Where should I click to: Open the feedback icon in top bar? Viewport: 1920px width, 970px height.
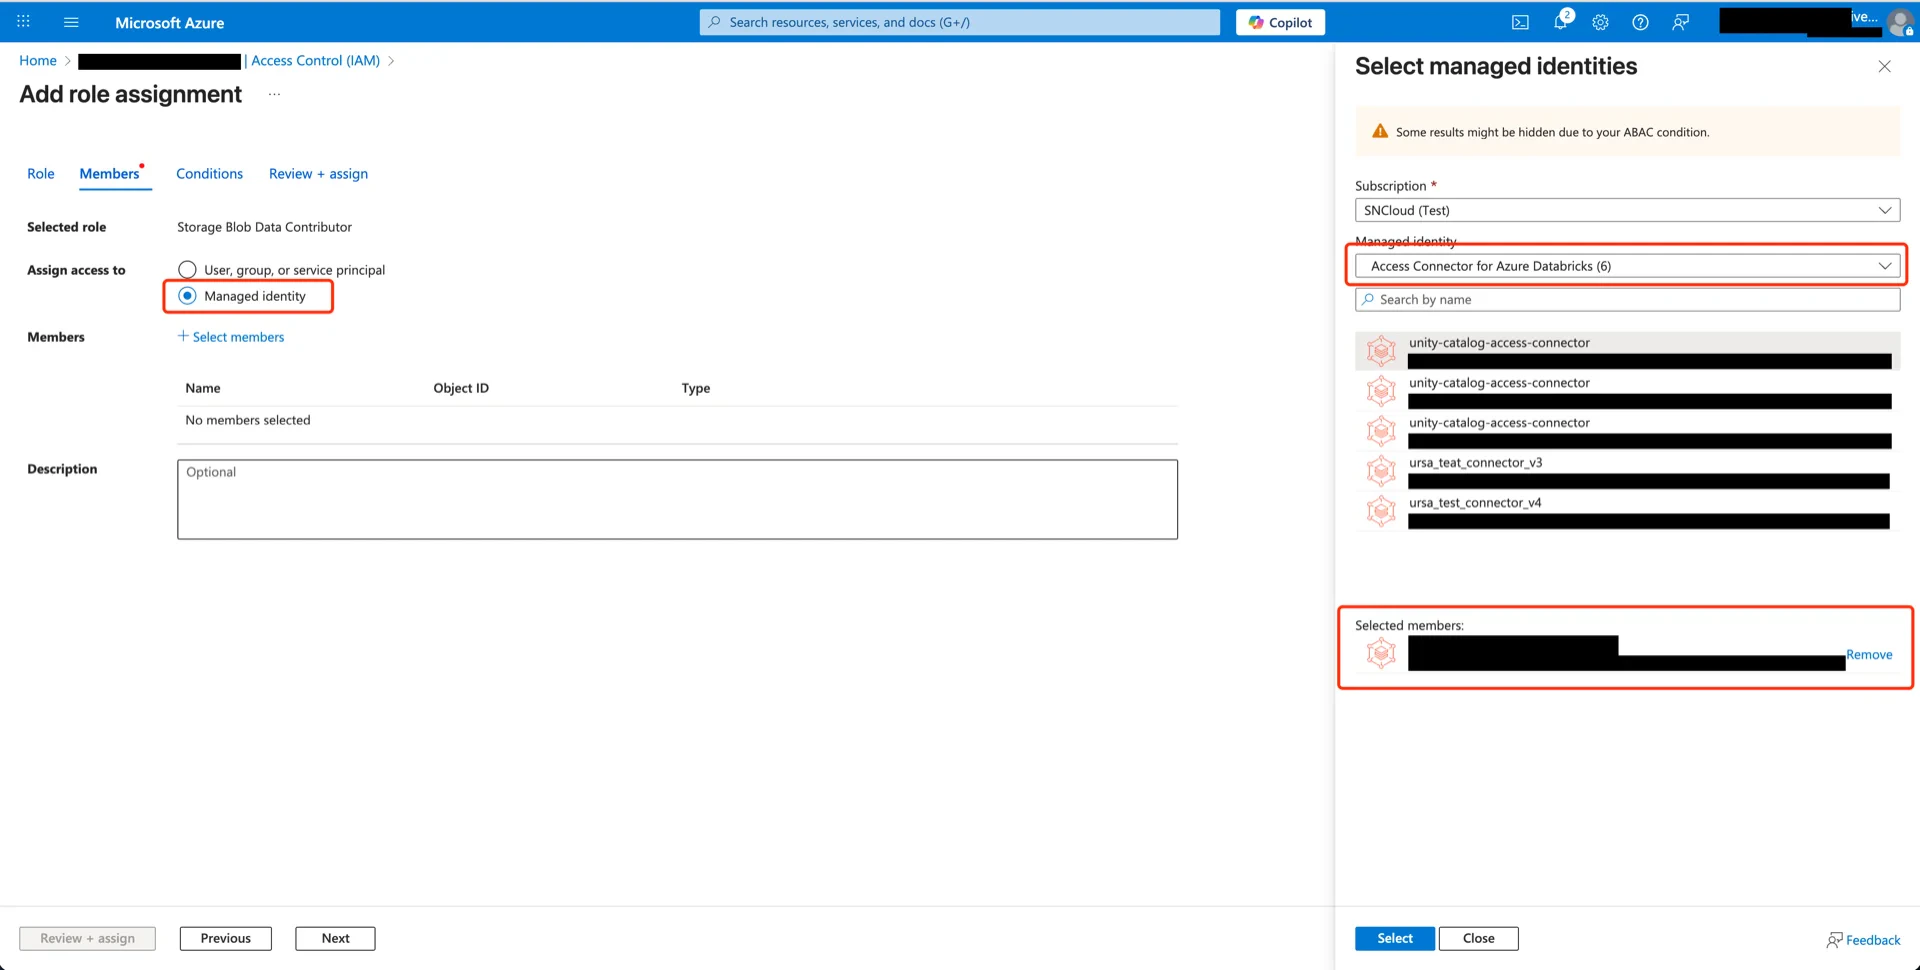tap(1681, 22)
